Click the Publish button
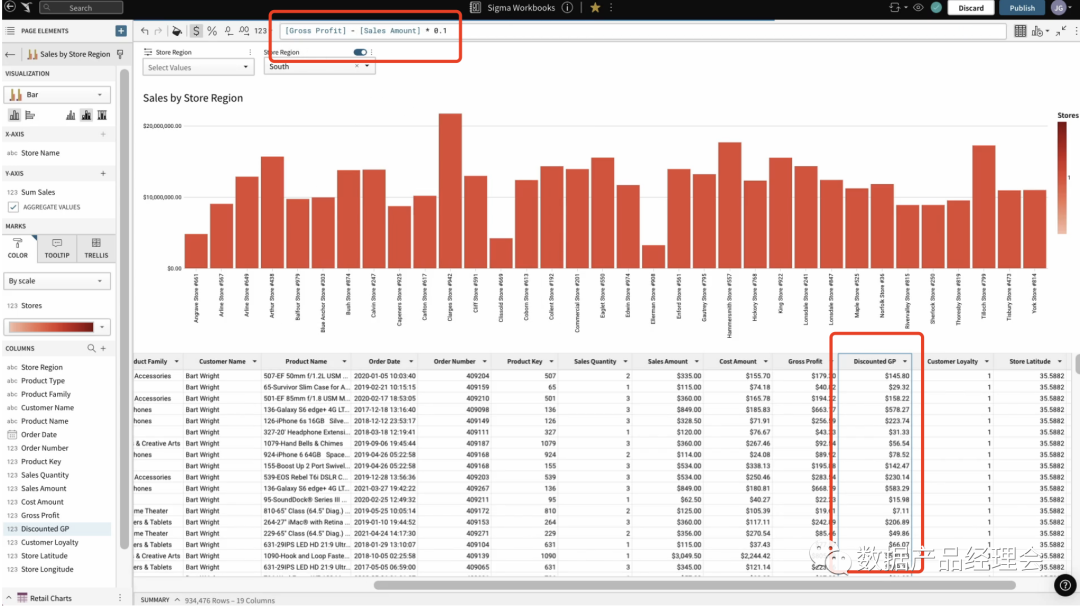The width and height of the screenshot is (1080, 607). point(1022,8)
